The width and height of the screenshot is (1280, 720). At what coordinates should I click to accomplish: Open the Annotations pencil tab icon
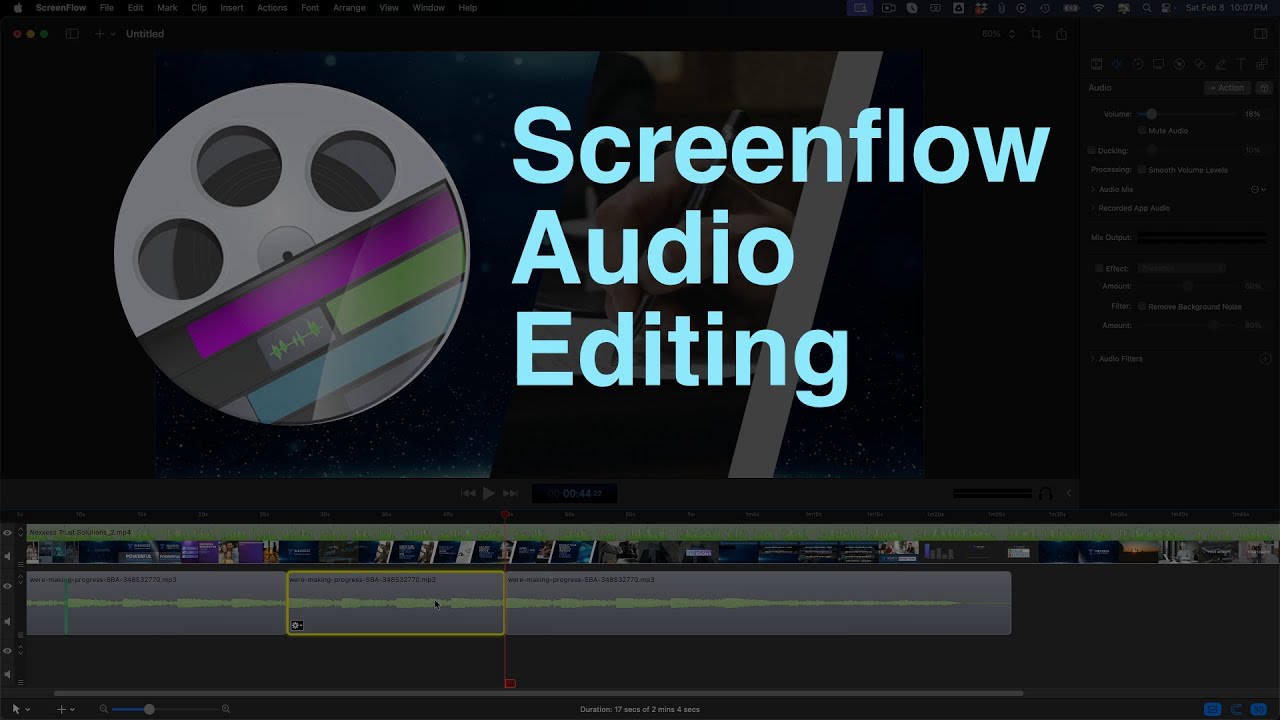point(1220,64)
